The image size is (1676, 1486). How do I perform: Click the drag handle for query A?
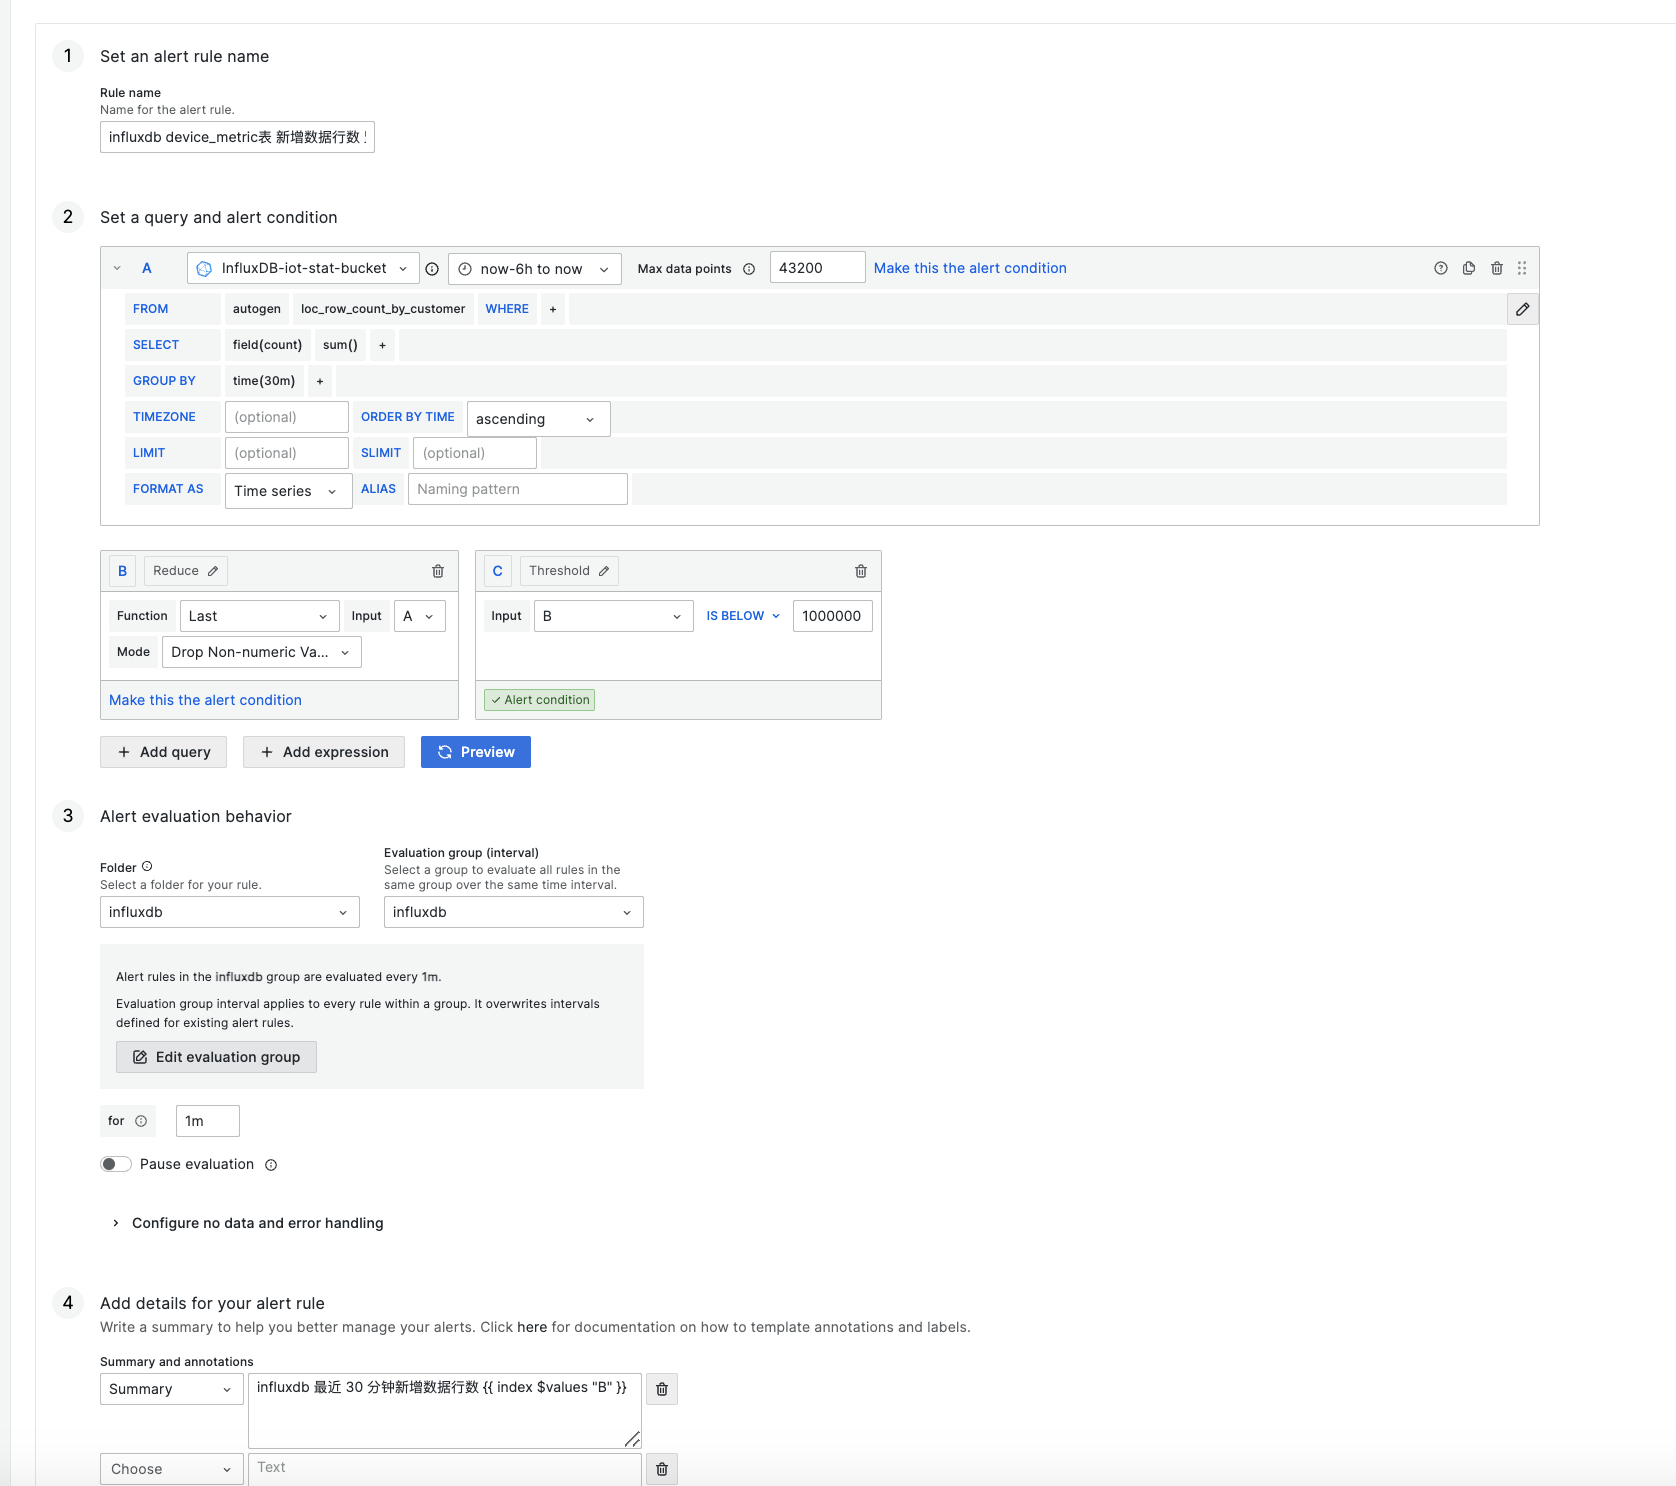(x=1521, y=268)
